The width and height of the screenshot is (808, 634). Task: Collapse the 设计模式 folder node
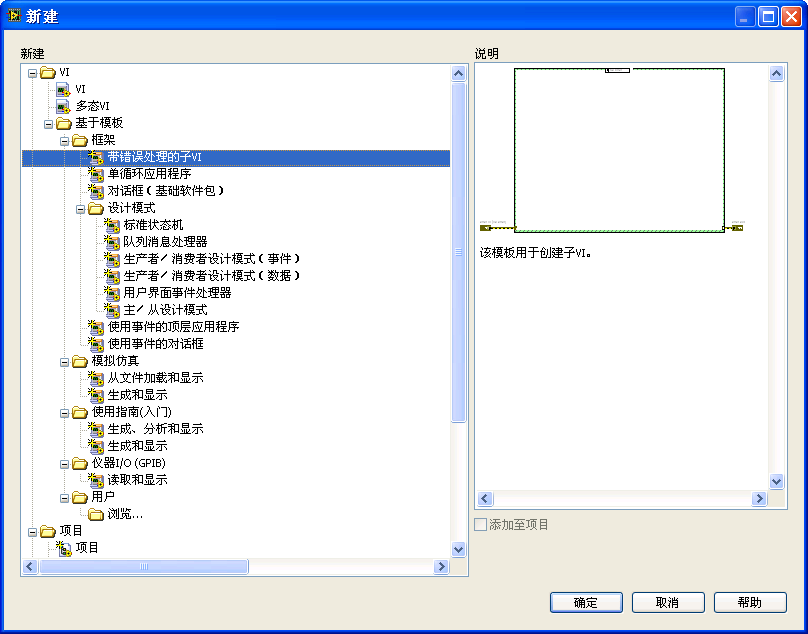[x=80, y=208]
